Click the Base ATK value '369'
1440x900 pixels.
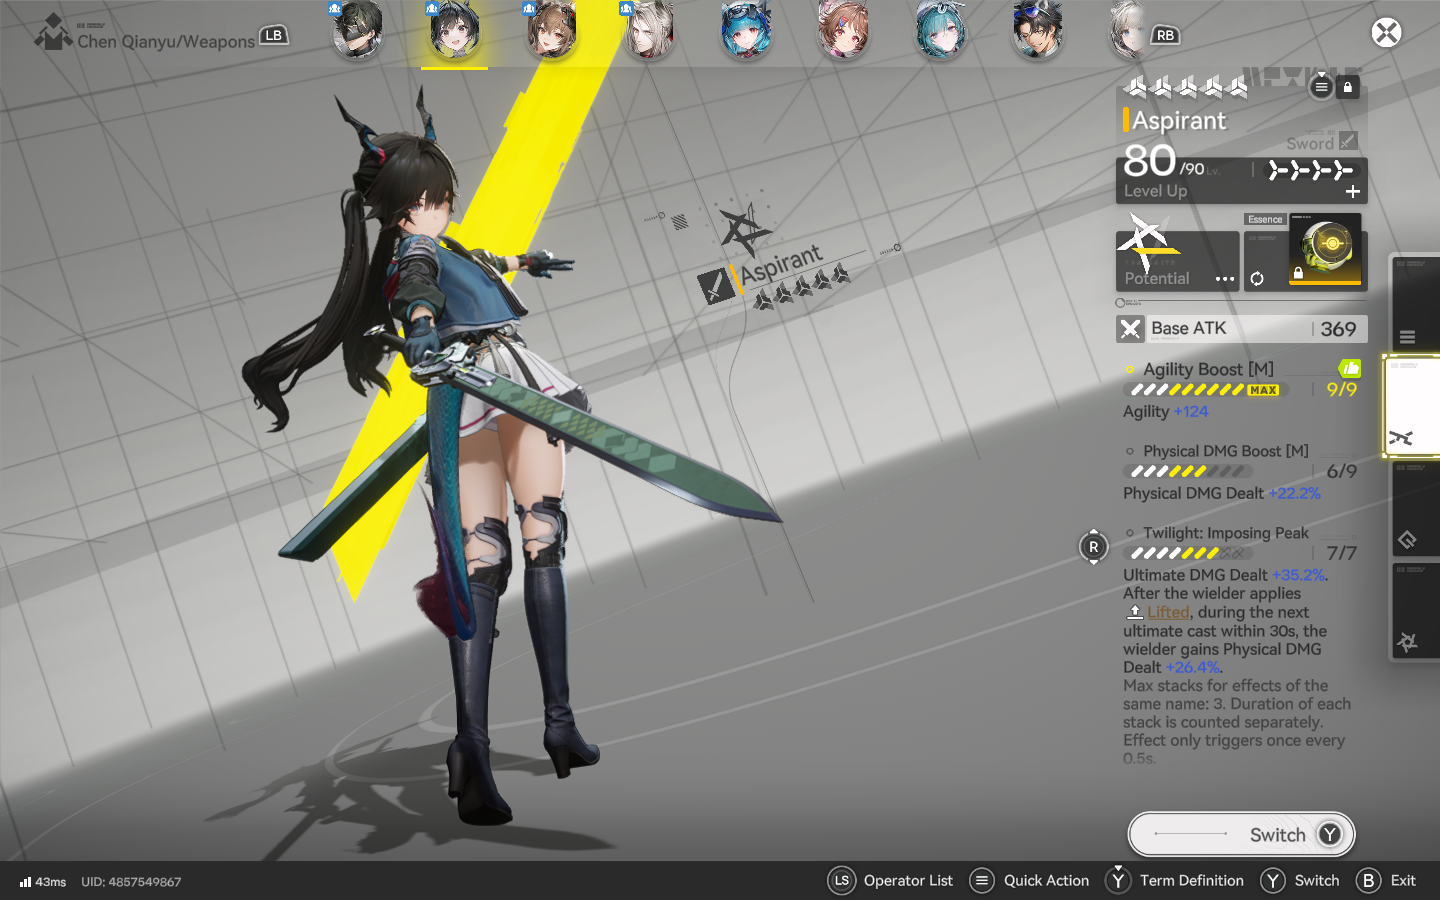(x=1338, y=329)
